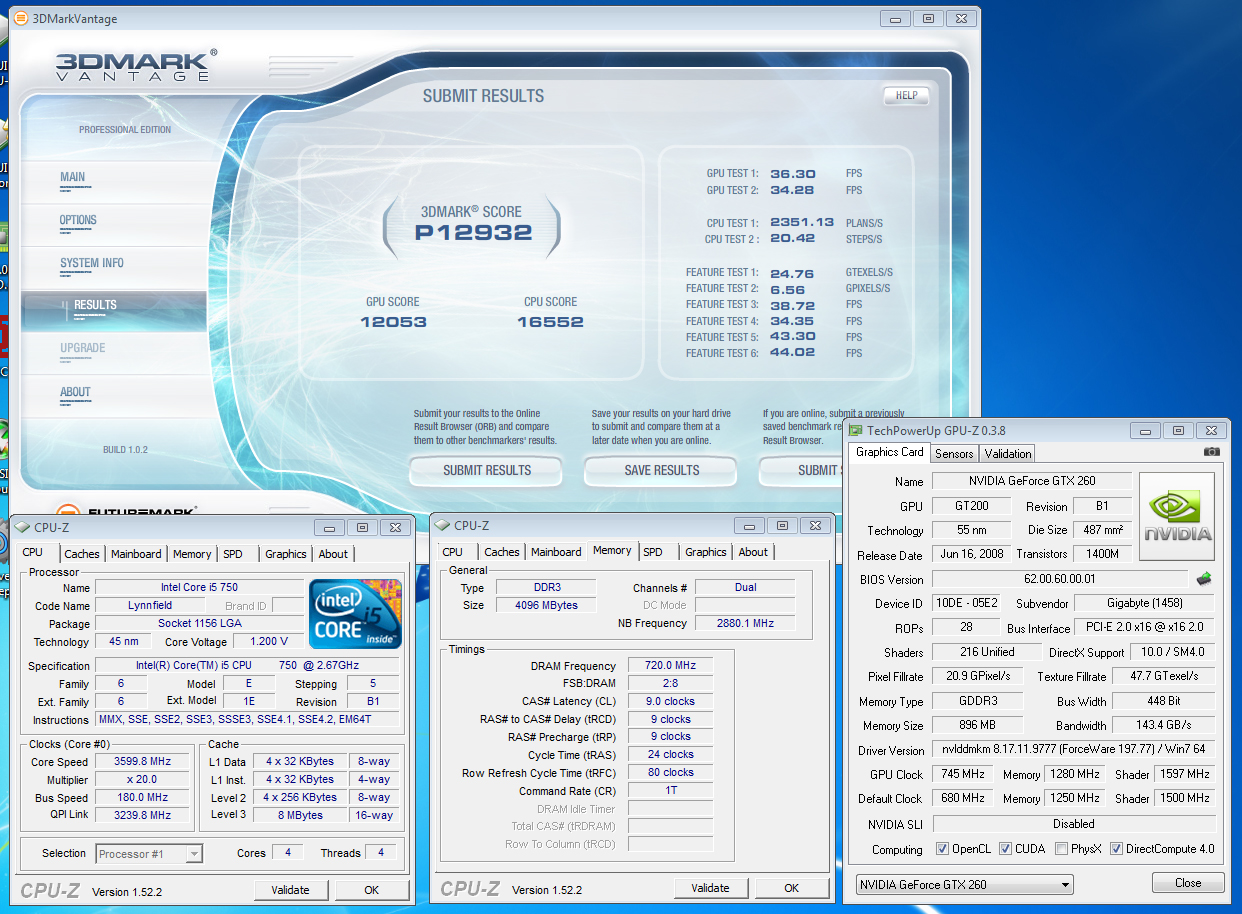Click the Package value Socket 1156 LGA
This screenshot has height=914, width=1242.
198,624
